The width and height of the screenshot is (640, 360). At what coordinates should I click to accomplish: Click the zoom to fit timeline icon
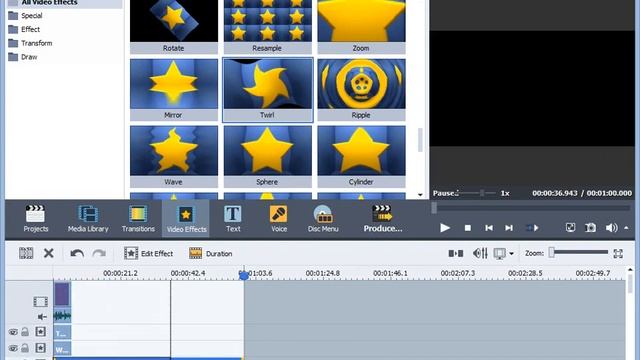pos(618,253)
